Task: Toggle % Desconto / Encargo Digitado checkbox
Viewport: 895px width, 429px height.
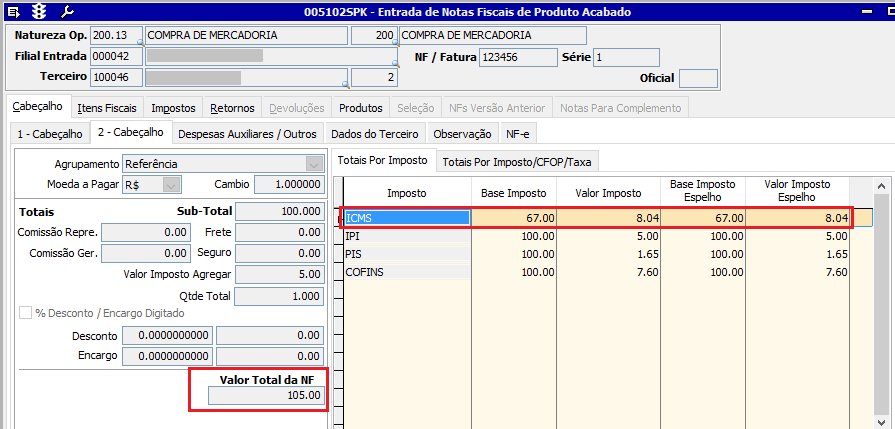Action: coord(26,313)
